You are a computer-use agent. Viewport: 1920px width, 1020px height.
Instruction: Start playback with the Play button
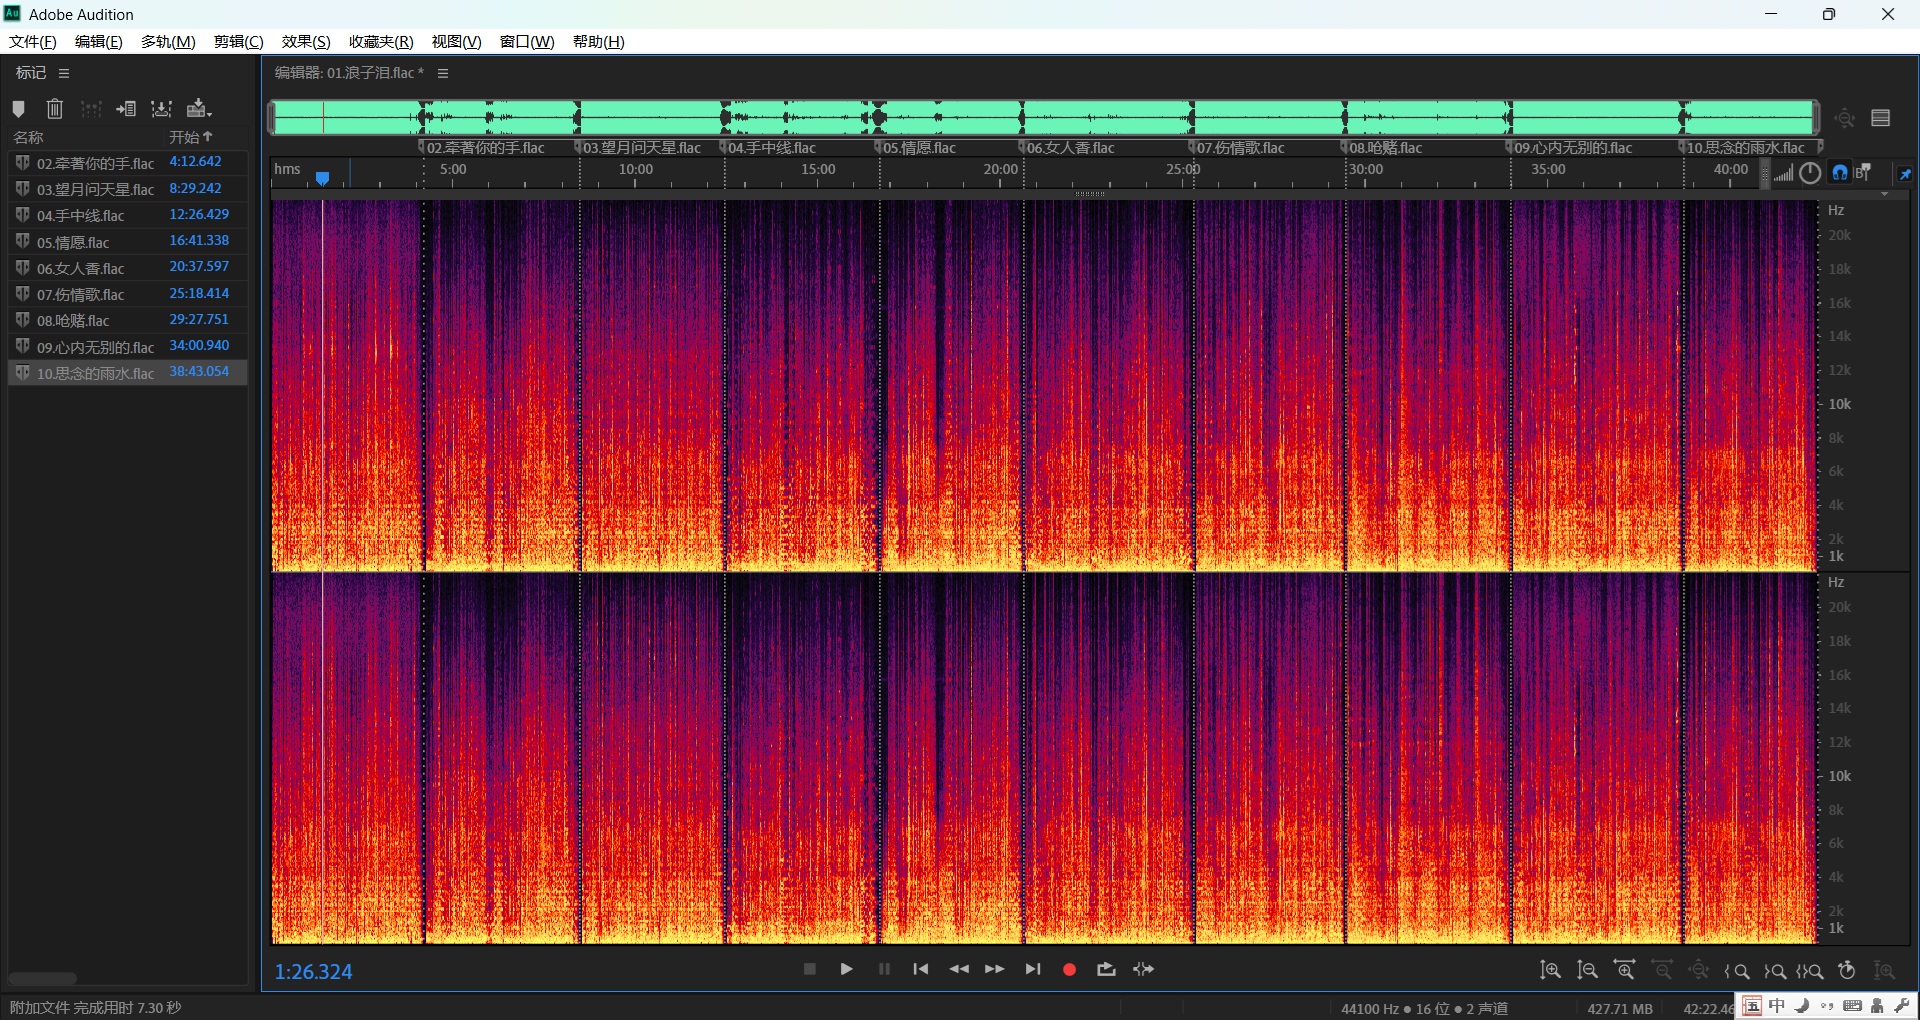[846, 969]
